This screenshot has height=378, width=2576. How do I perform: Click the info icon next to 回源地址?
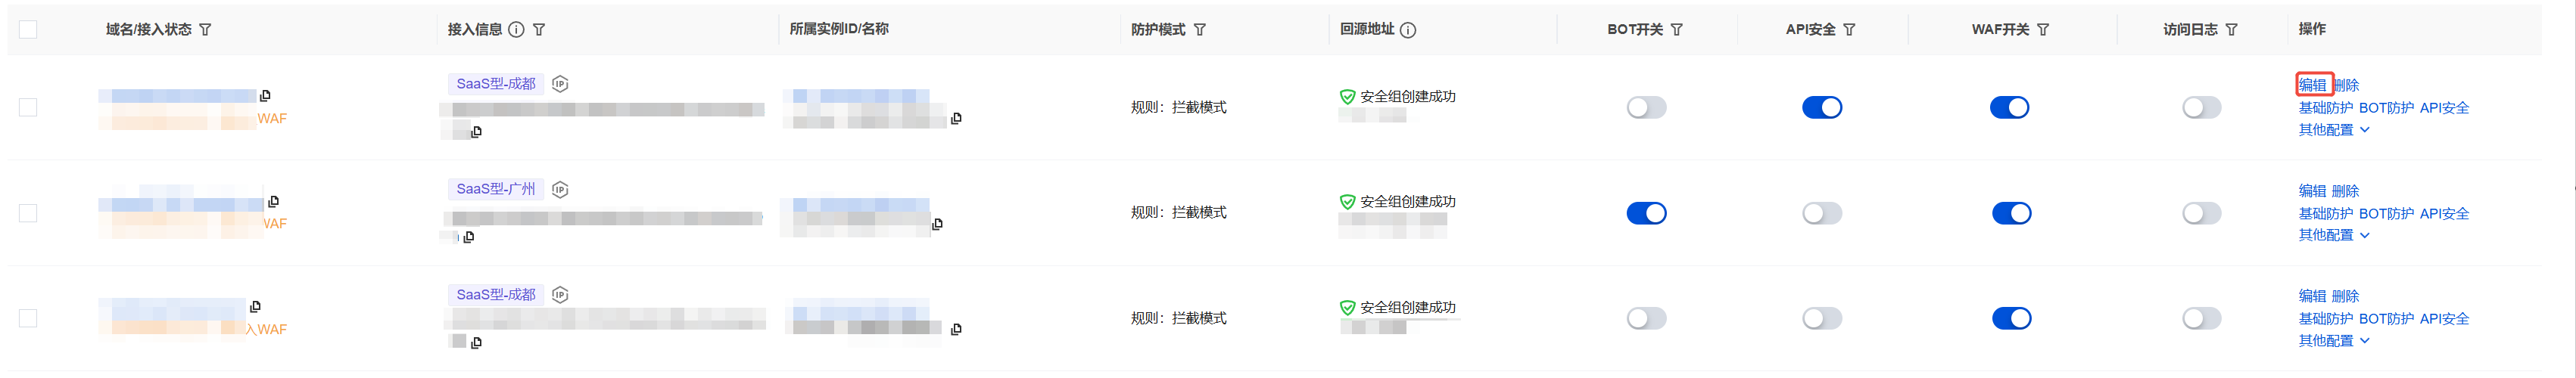click(x=1408, y=30)
